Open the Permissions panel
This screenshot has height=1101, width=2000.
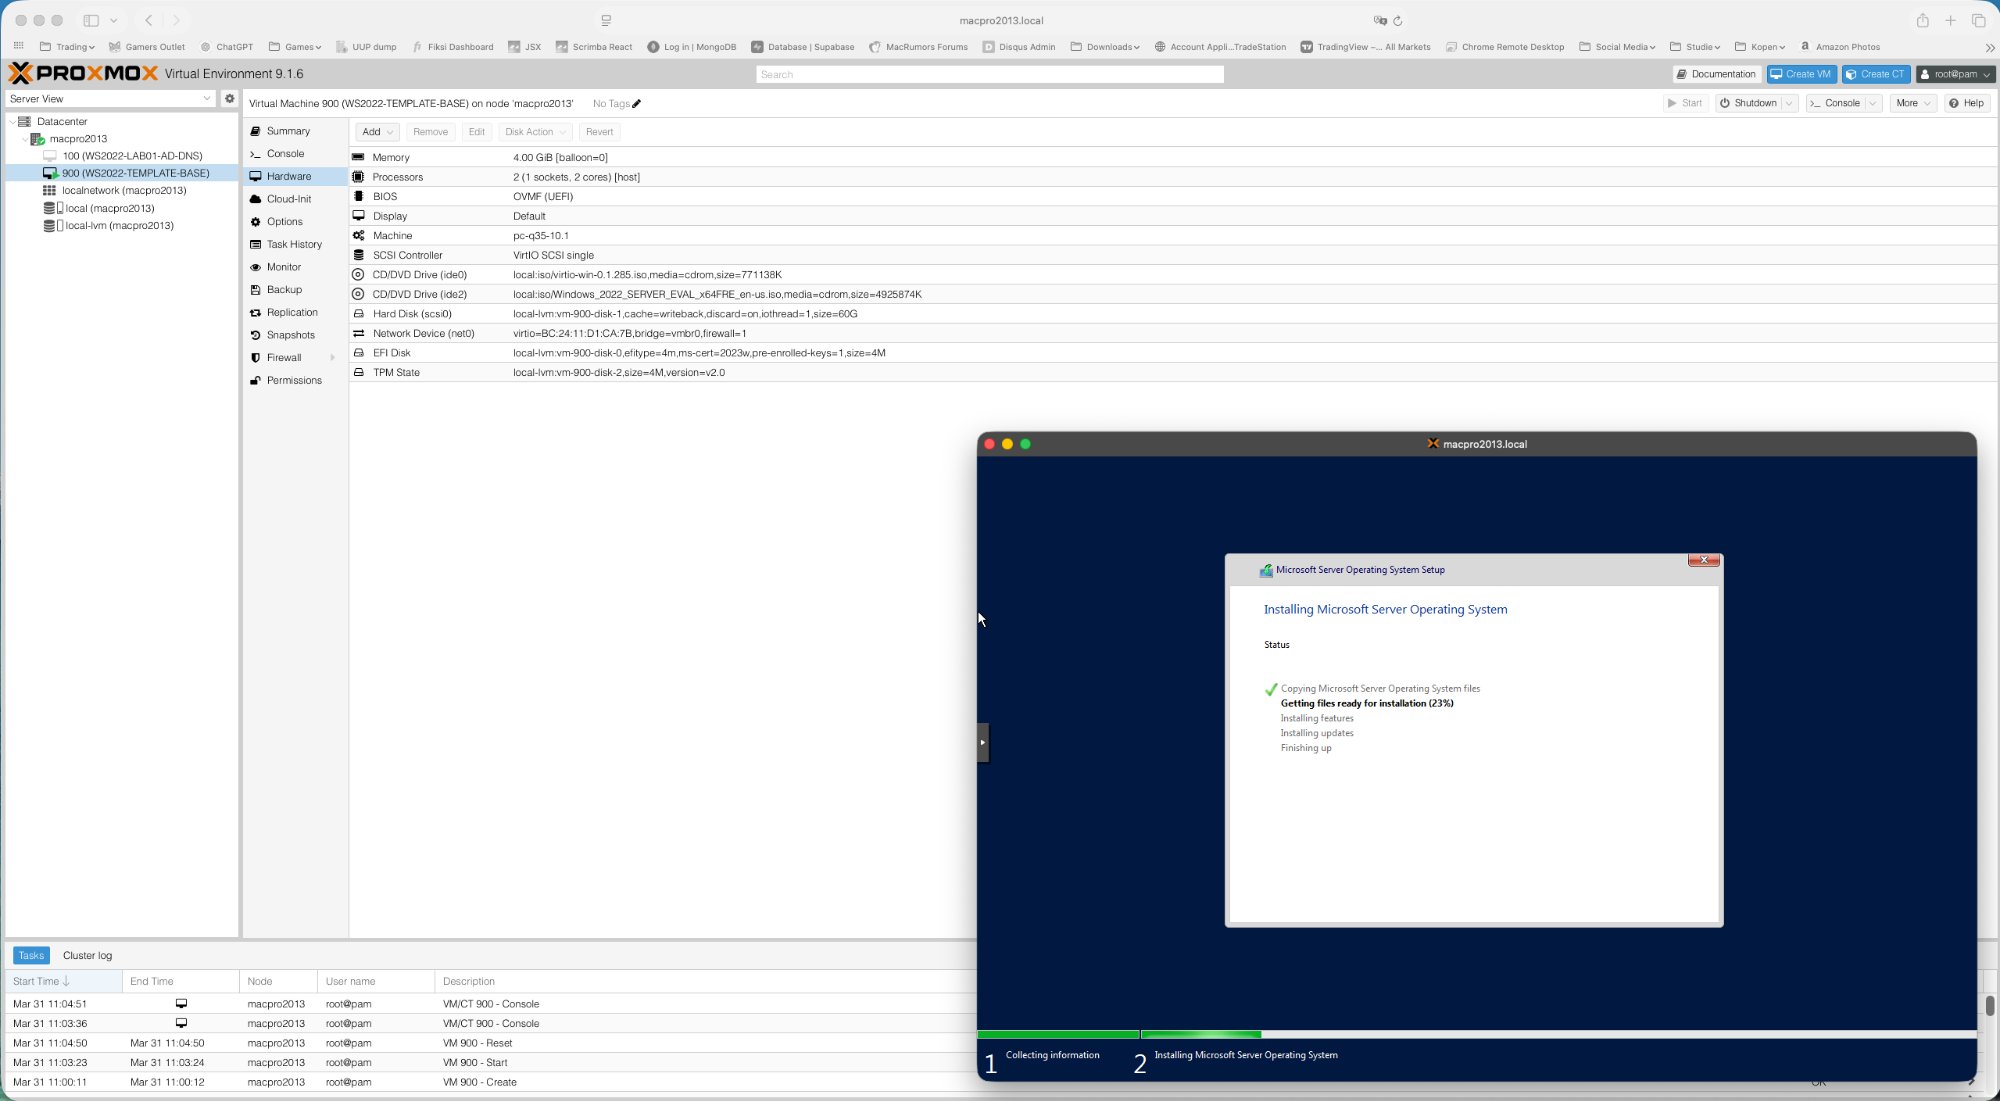(294, 380)
